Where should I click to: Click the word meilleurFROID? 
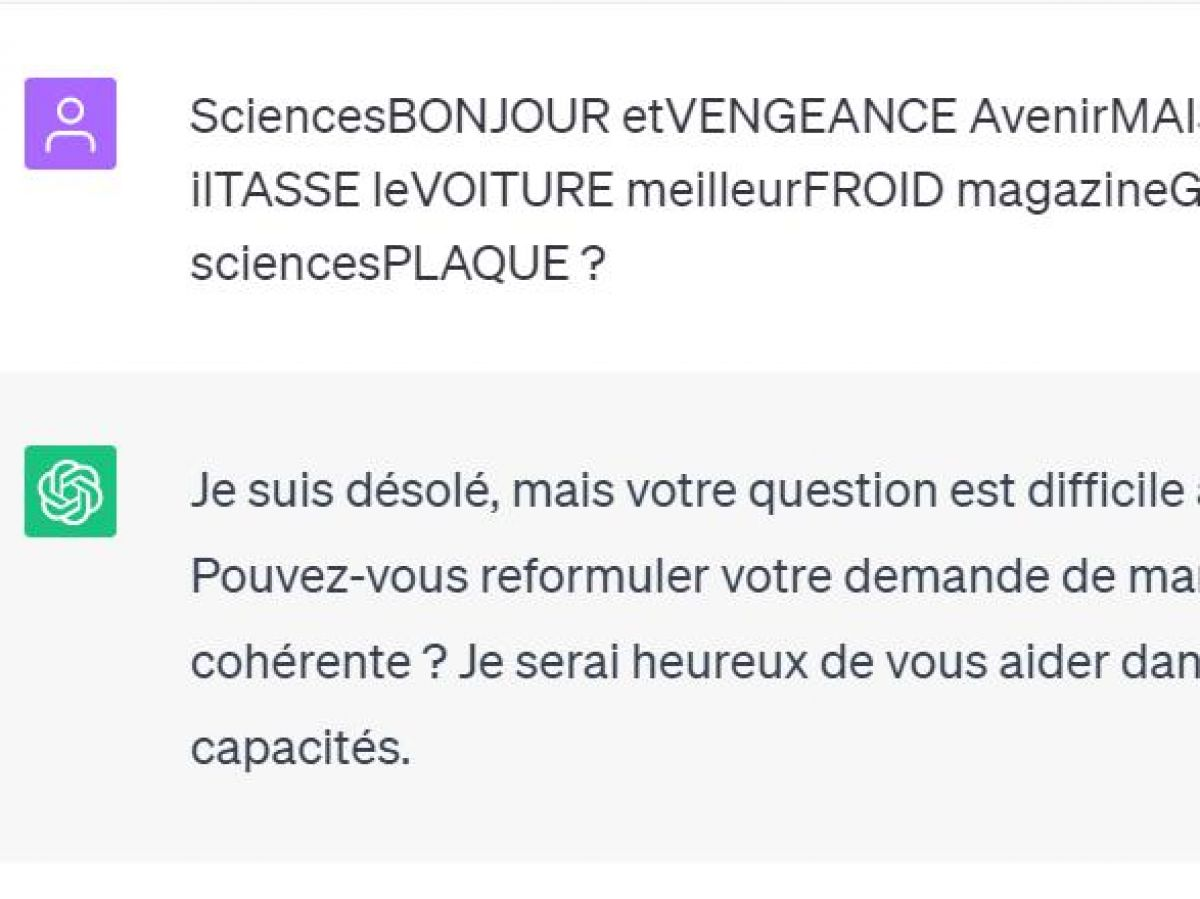click(785, 191)
